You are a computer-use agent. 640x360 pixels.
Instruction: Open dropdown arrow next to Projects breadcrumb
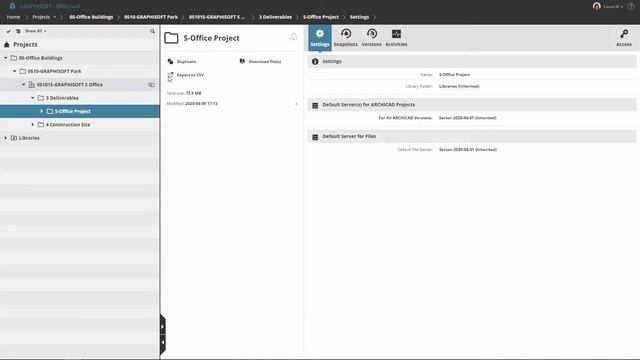click(55, 17)
